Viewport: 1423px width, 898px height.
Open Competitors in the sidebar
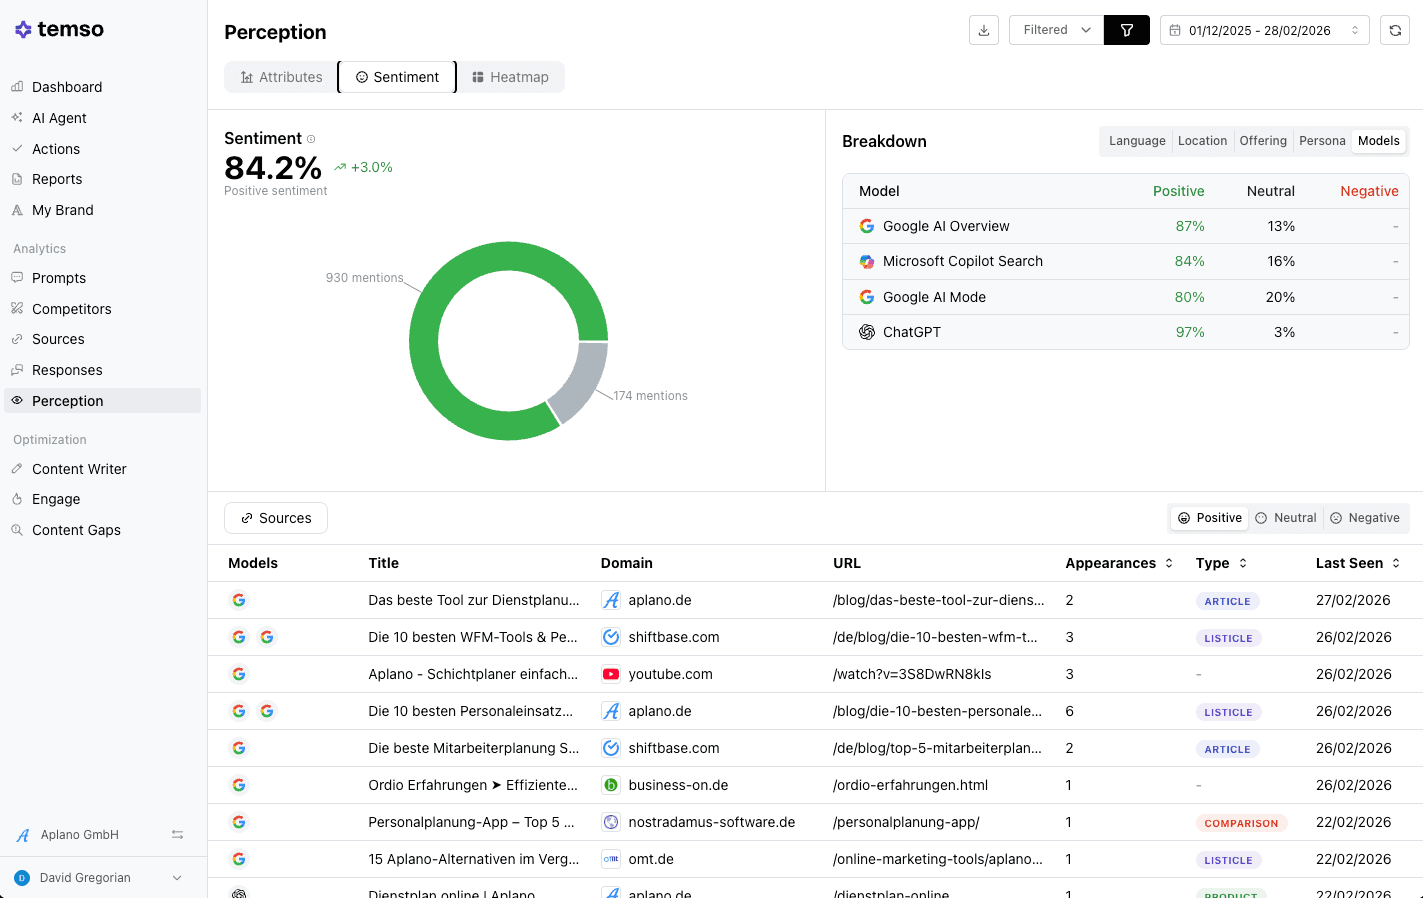[72, 309]
